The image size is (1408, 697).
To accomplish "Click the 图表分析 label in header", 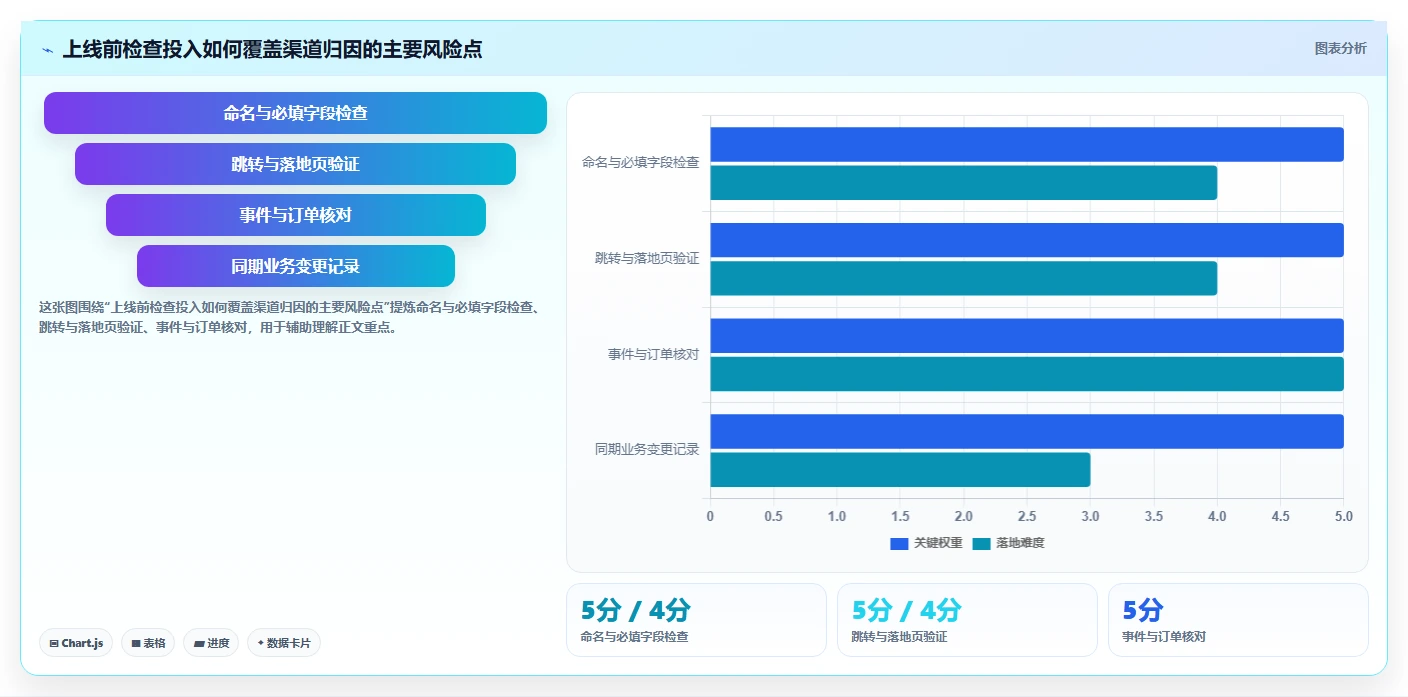I will [1340, 49].
